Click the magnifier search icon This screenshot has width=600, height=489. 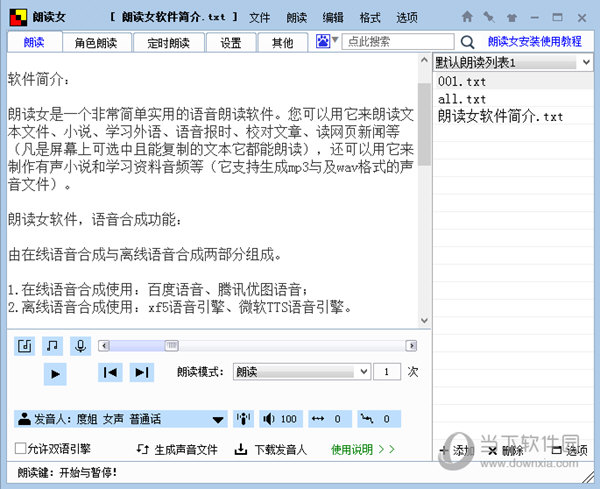tap(468, 42)
